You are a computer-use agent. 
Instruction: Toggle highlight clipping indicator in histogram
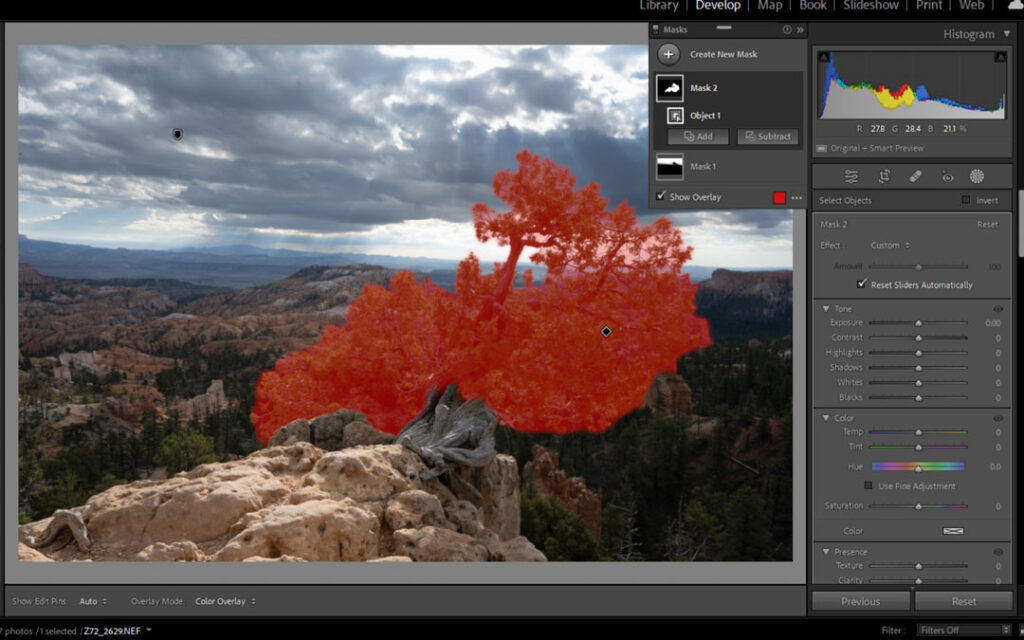tap(1000, 57)
